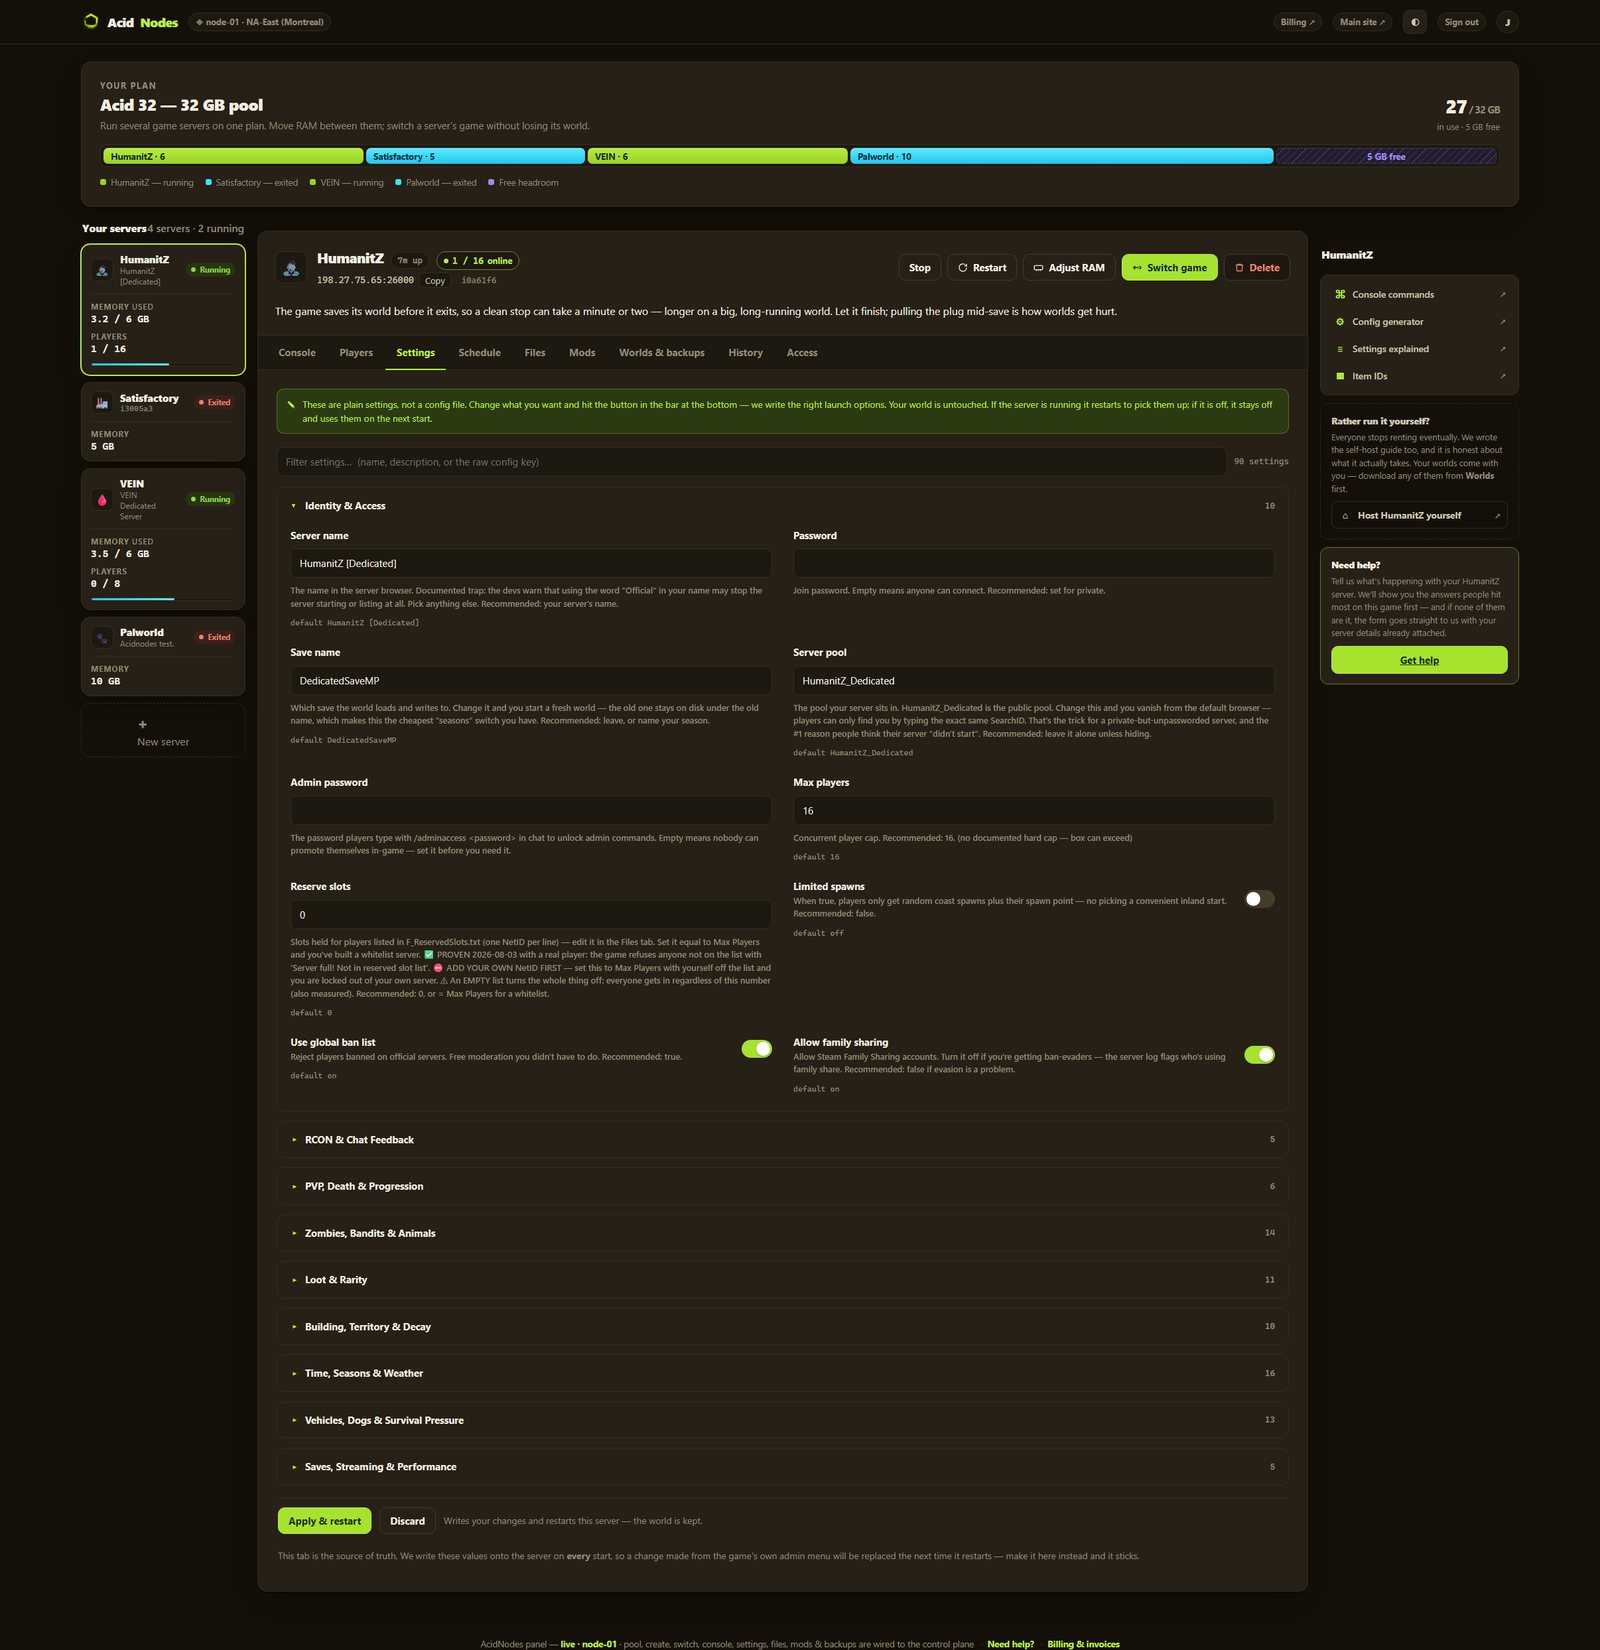Open the Billing external link
Viewport: 1600px width, 1650px height.
[x=1298, y=22]
